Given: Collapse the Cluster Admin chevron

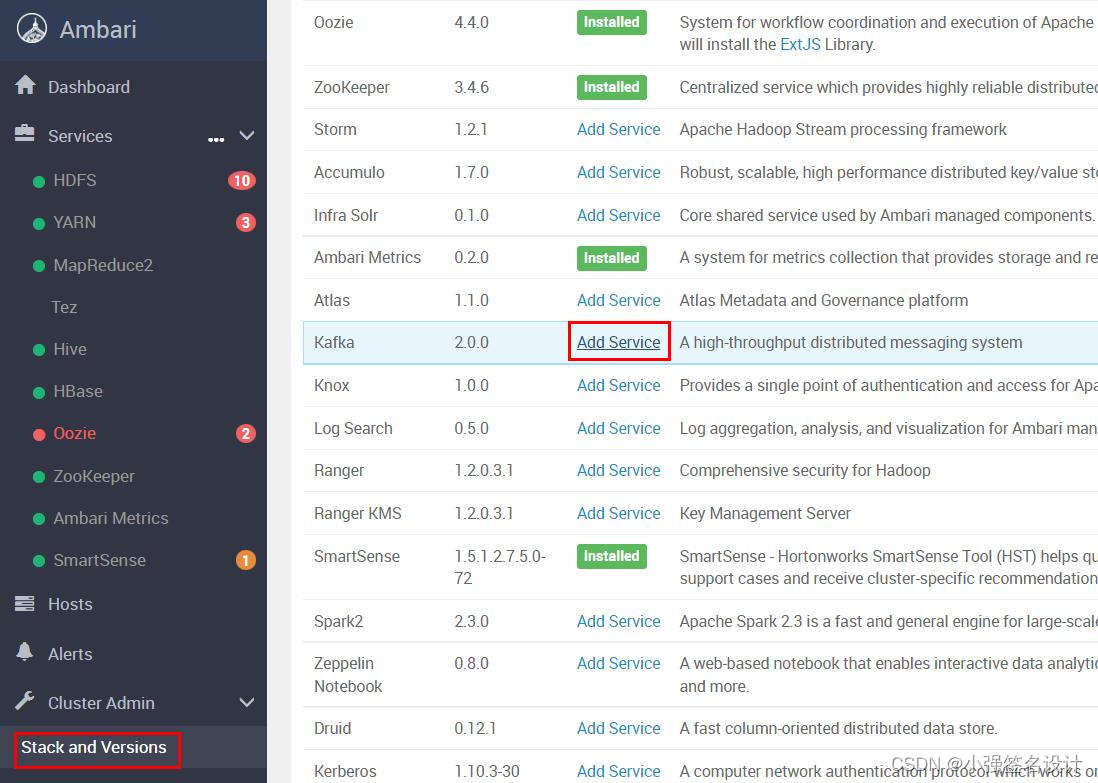Looking at the screenshot, I should 246,702.
